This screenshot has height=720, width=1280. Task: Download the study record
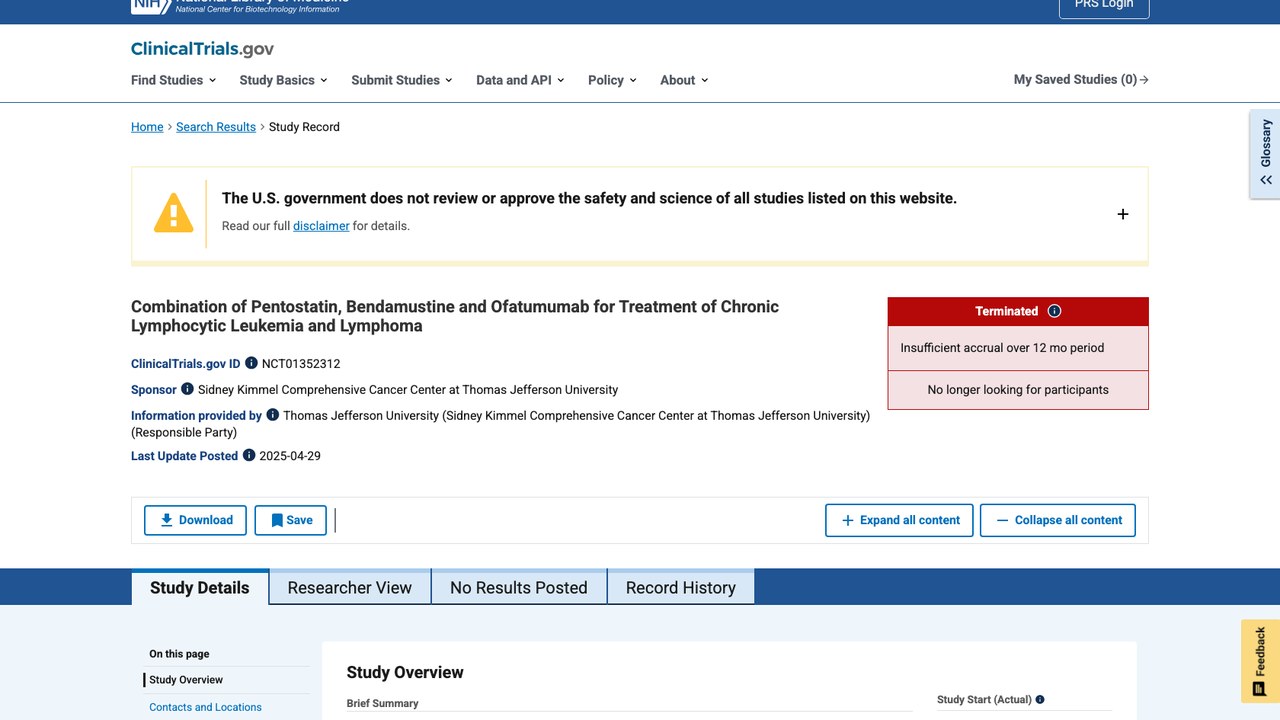[x=195, y=520]
